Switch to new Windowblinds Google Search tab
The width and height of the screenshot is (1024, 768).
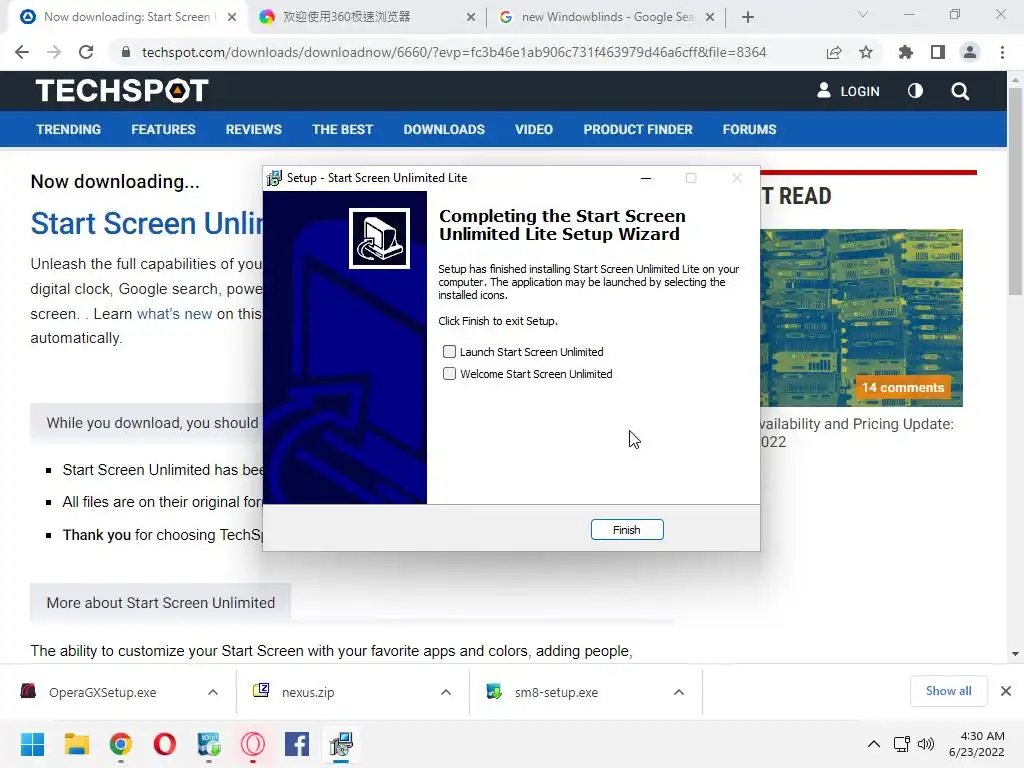[607, 17]
